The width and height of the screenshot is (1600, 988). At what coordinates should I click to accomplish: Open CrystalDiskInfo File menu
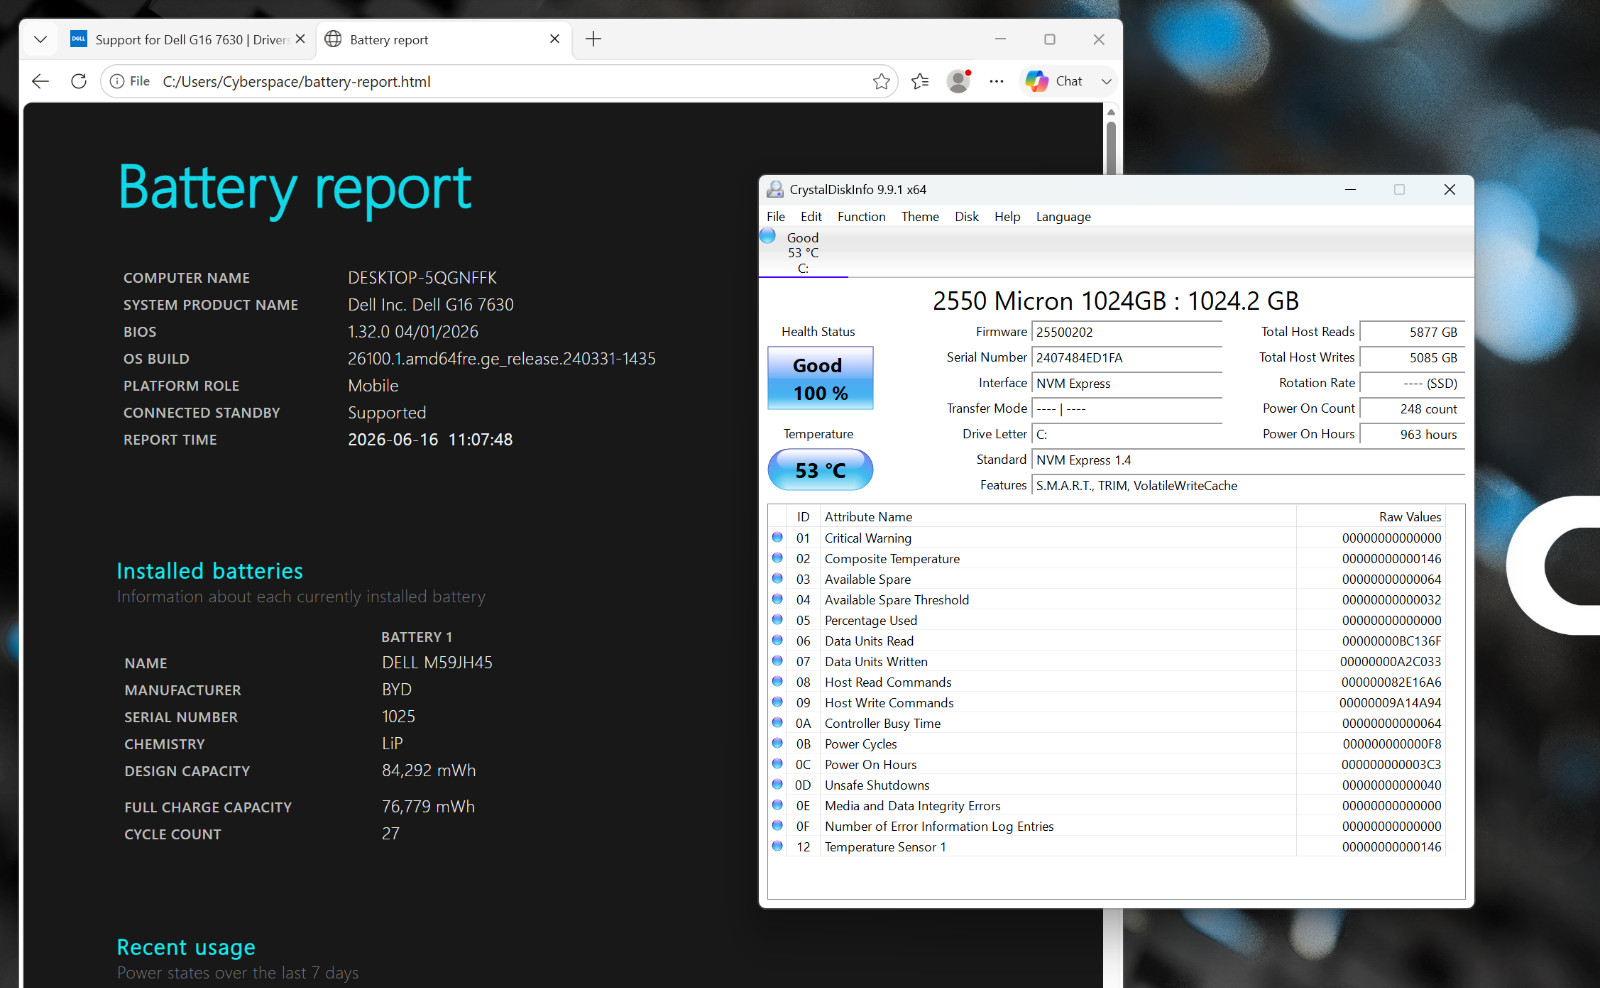(x=776, y=217)
